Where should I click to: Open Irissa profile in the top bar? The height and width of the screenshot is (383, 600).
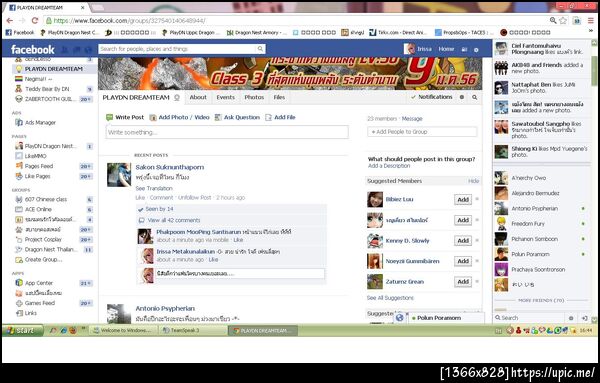point(418,49)
